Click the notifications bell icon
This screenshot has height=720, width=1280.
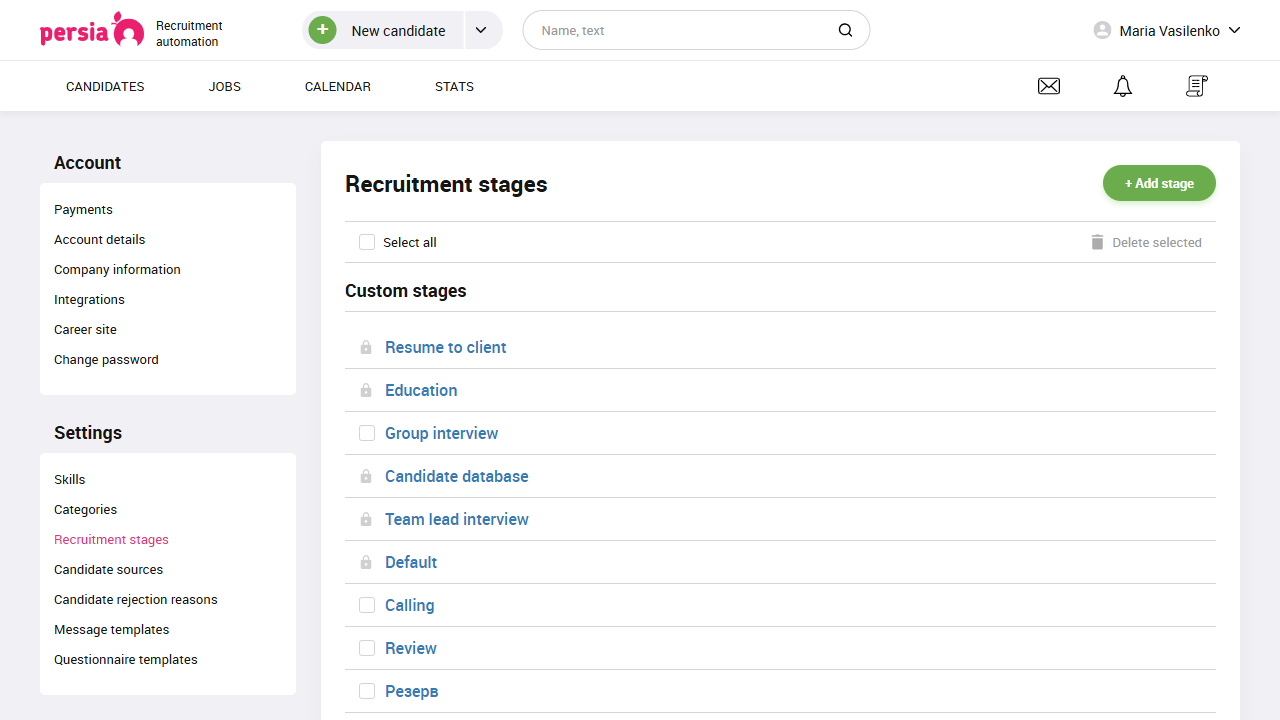click(1122, 86)
